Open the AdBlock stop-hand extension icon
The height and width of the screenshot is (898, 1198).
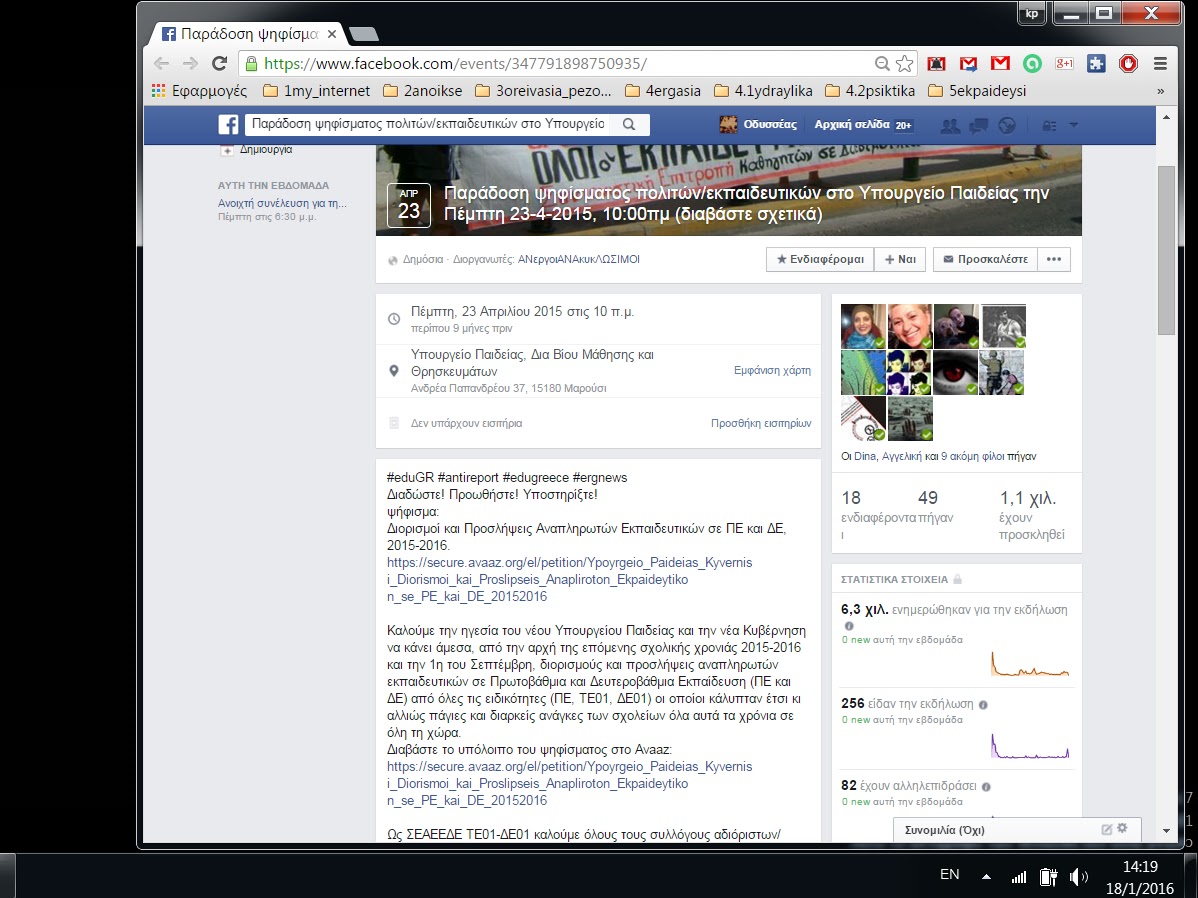[1128, 63]
